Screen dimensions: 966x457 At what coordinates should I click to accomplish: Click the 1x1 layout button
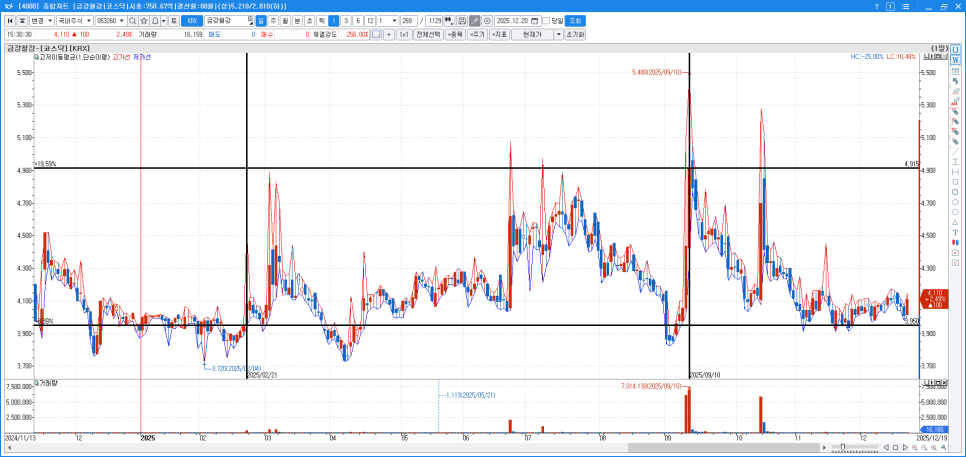pos(404,34)
